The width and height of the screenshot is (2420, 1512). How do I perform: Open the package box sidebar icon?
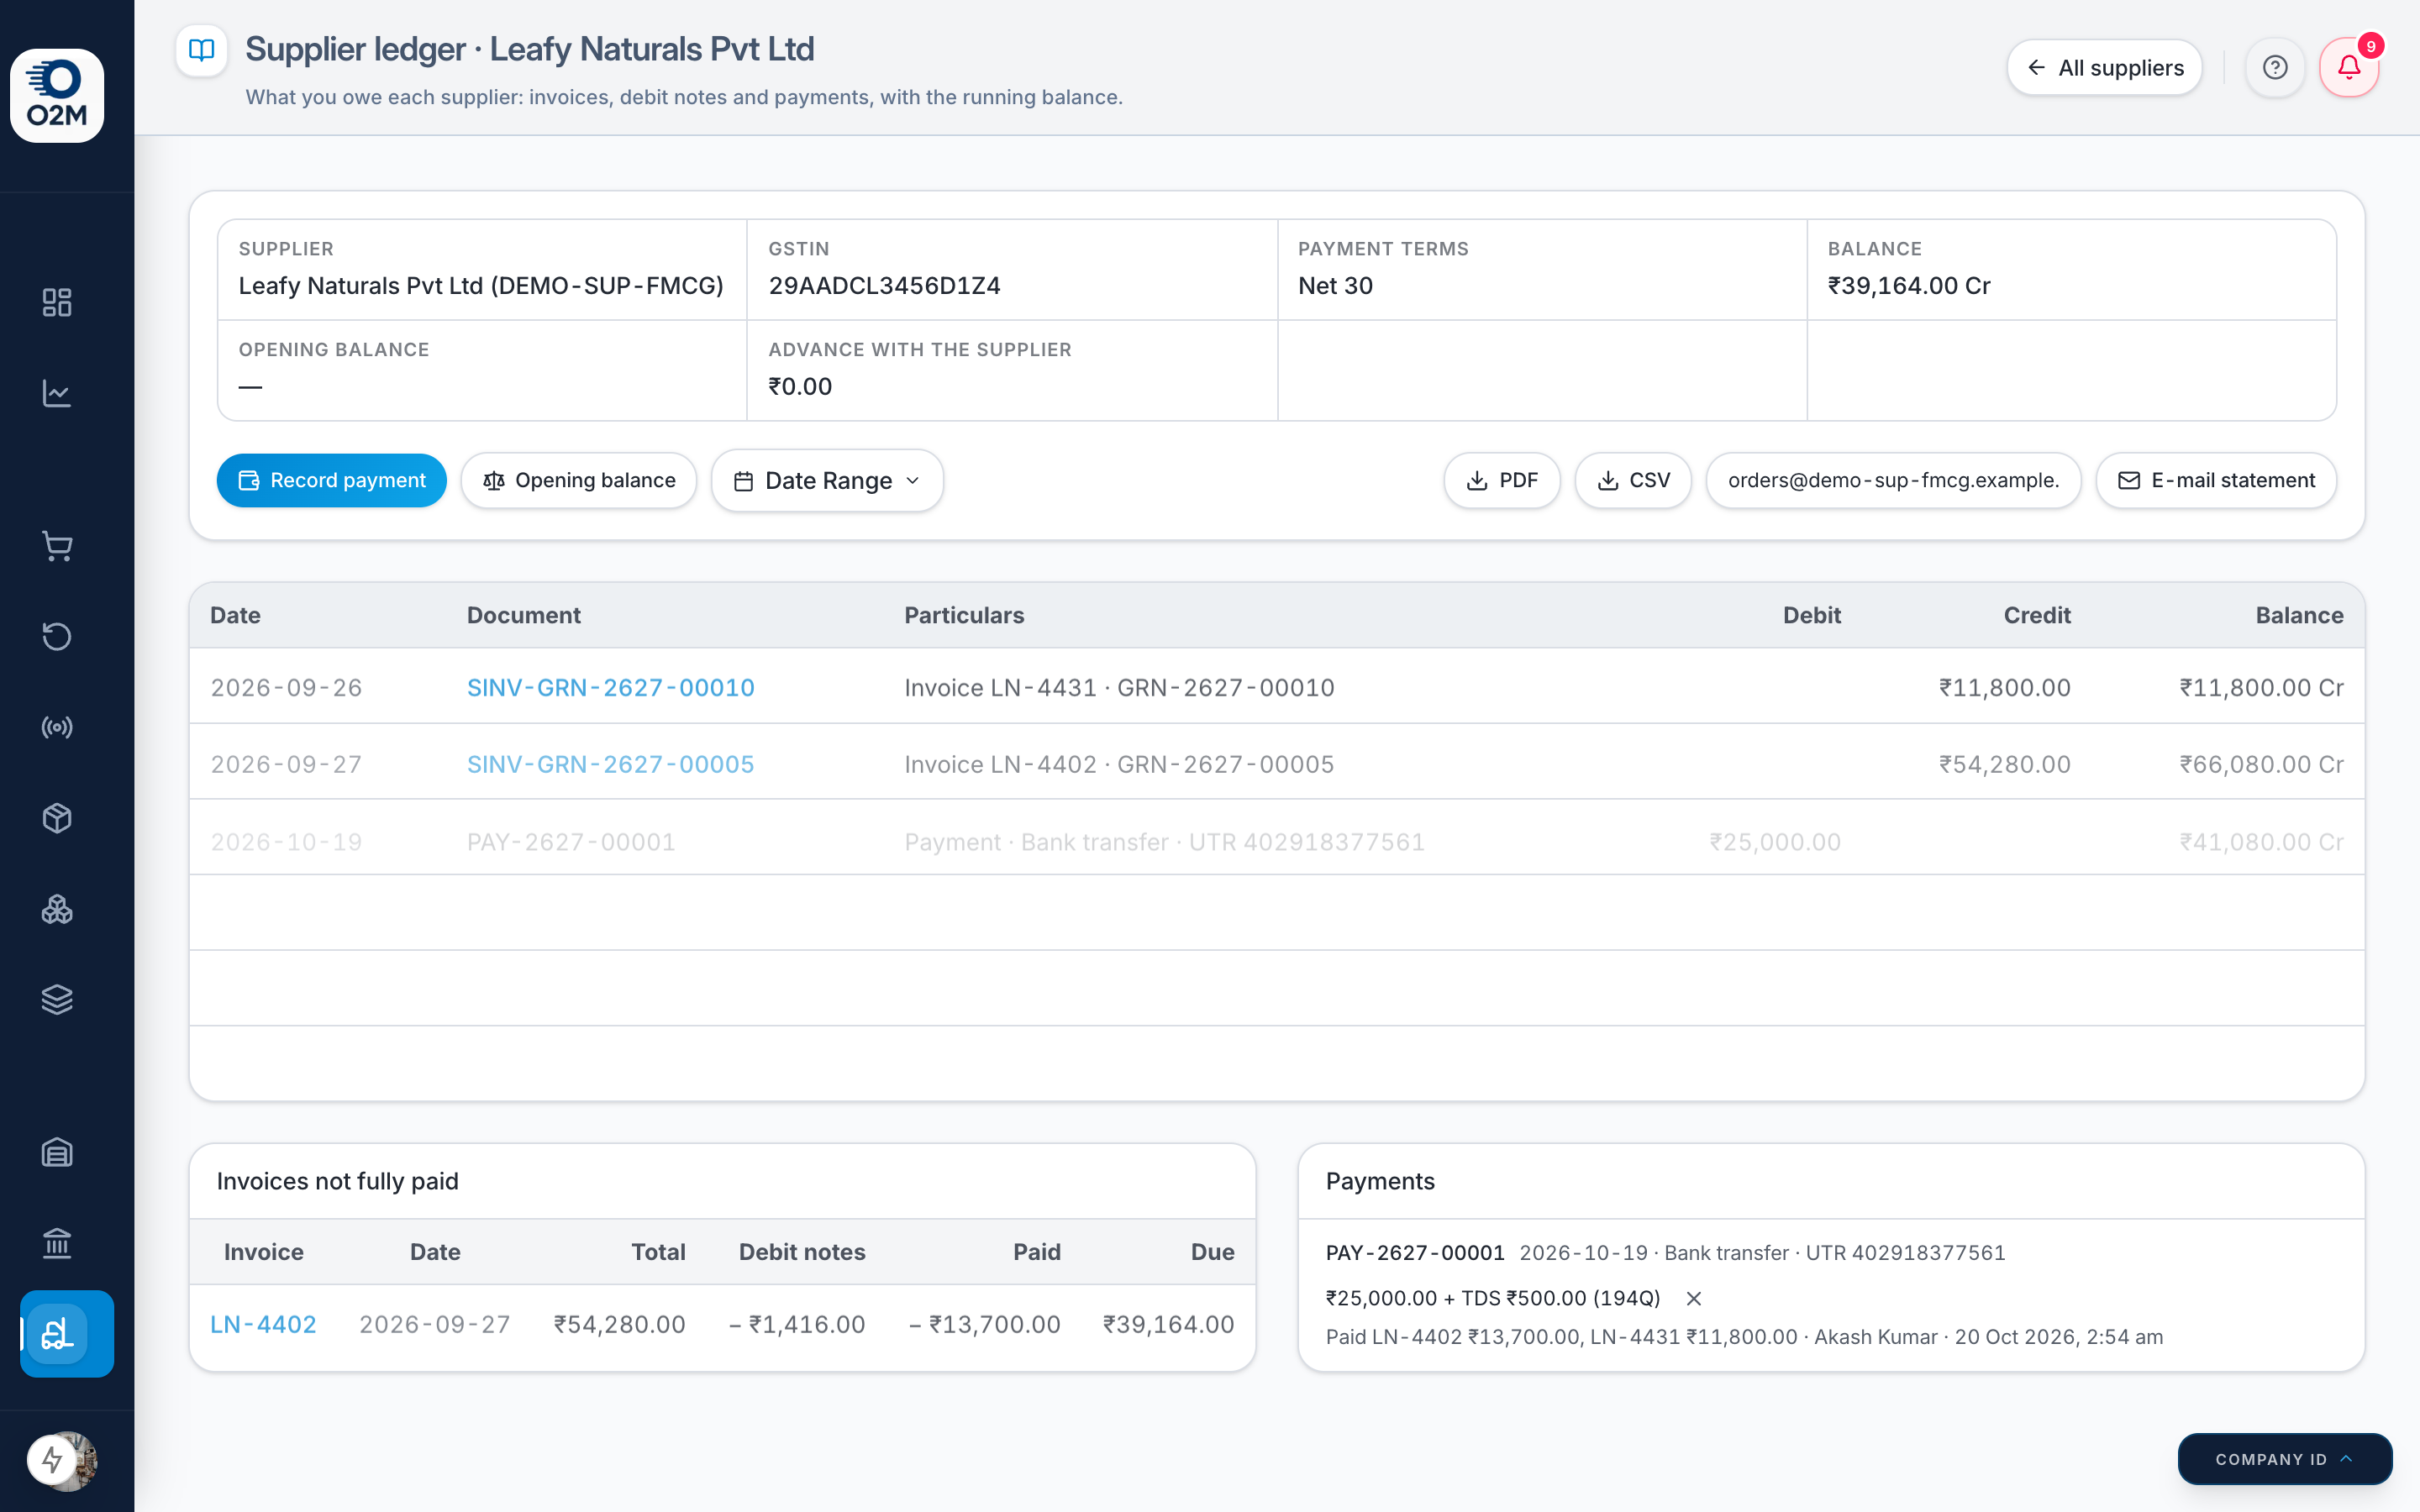coord(57,818)
